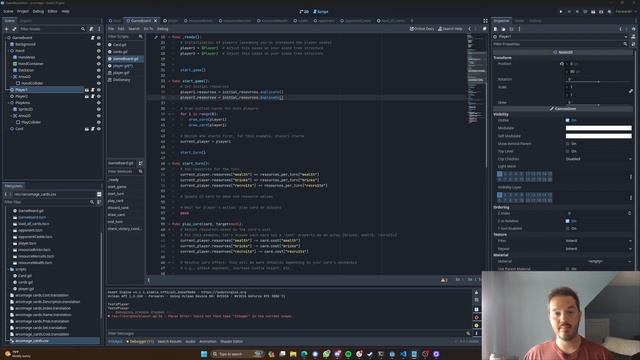
Task: Switch to 2D workspace
Action: coord(304,12)
